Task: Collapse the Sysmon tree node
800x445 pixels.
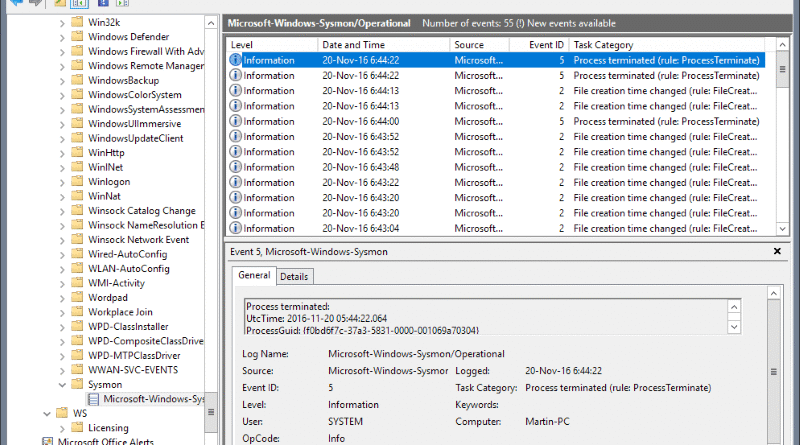Action: click(61, 384)
